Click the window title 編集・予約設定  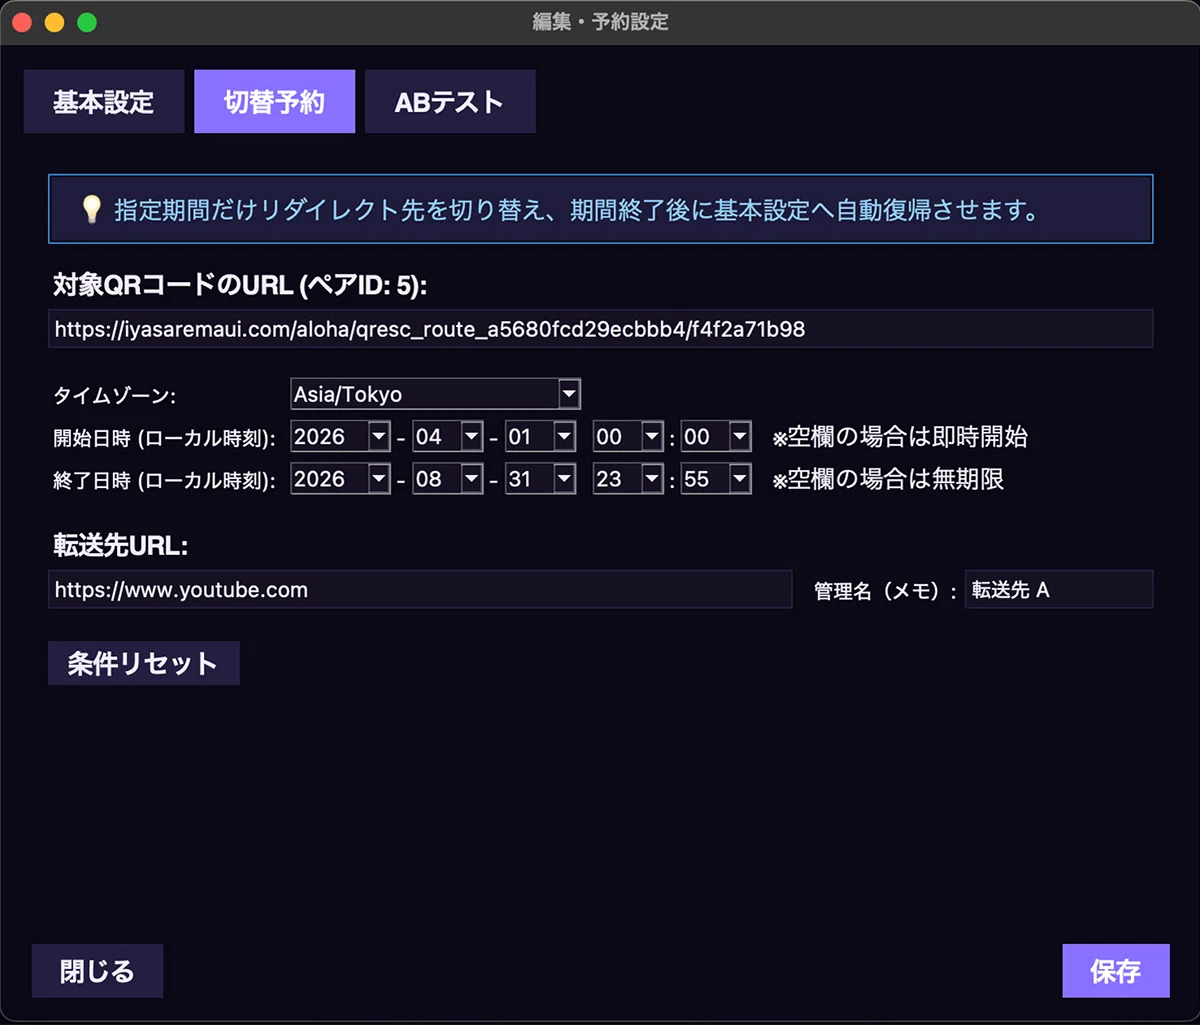tap(600, 21)
